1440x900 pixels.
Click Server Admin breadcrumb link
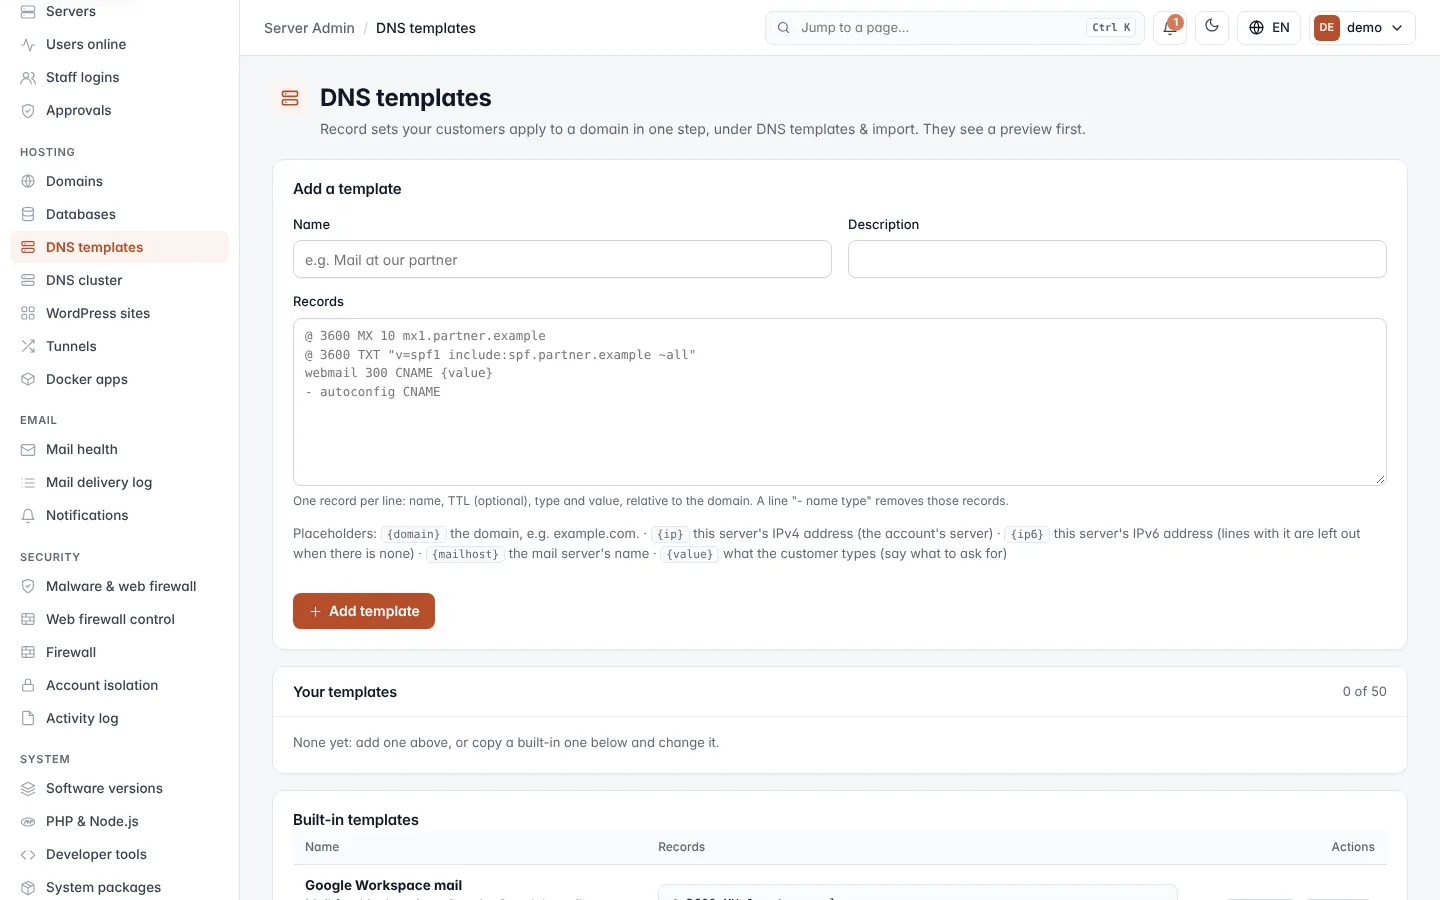309,28
